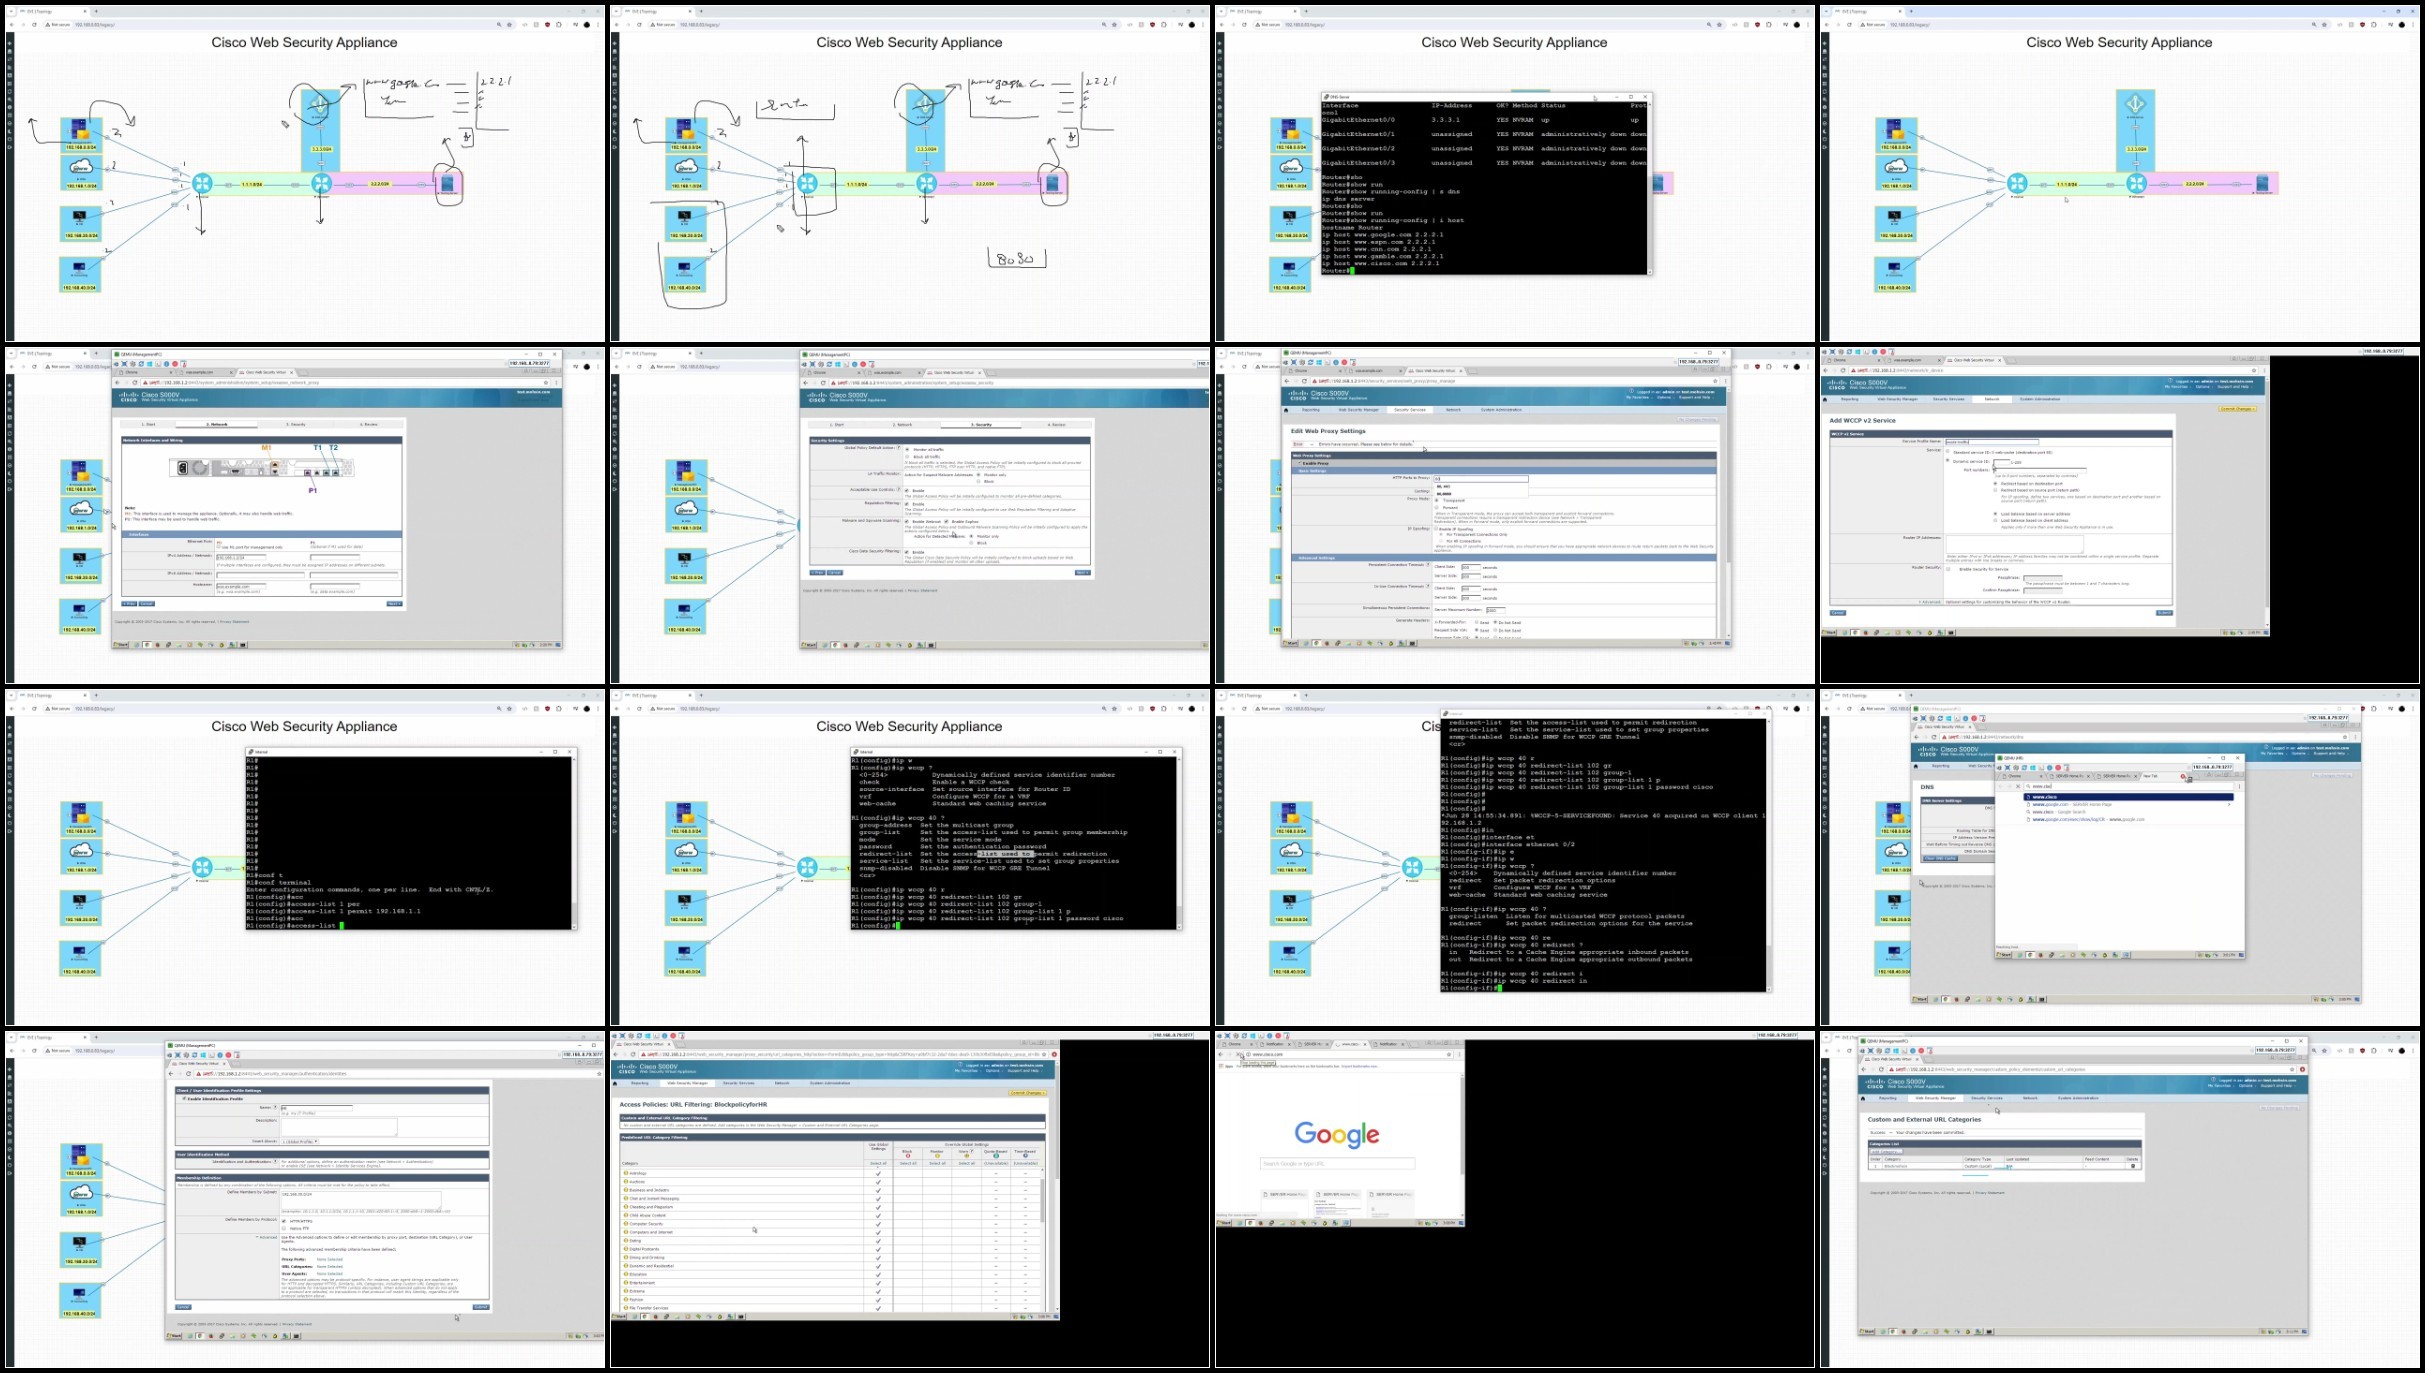Open the Network tab on Add WCCP v2 Service page
Screen dimensions: 2425x1373
tap(1992, 399)
